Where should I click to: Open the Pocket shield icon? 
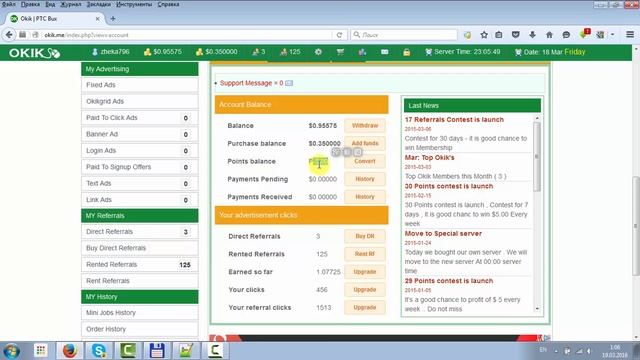[516, 35]
